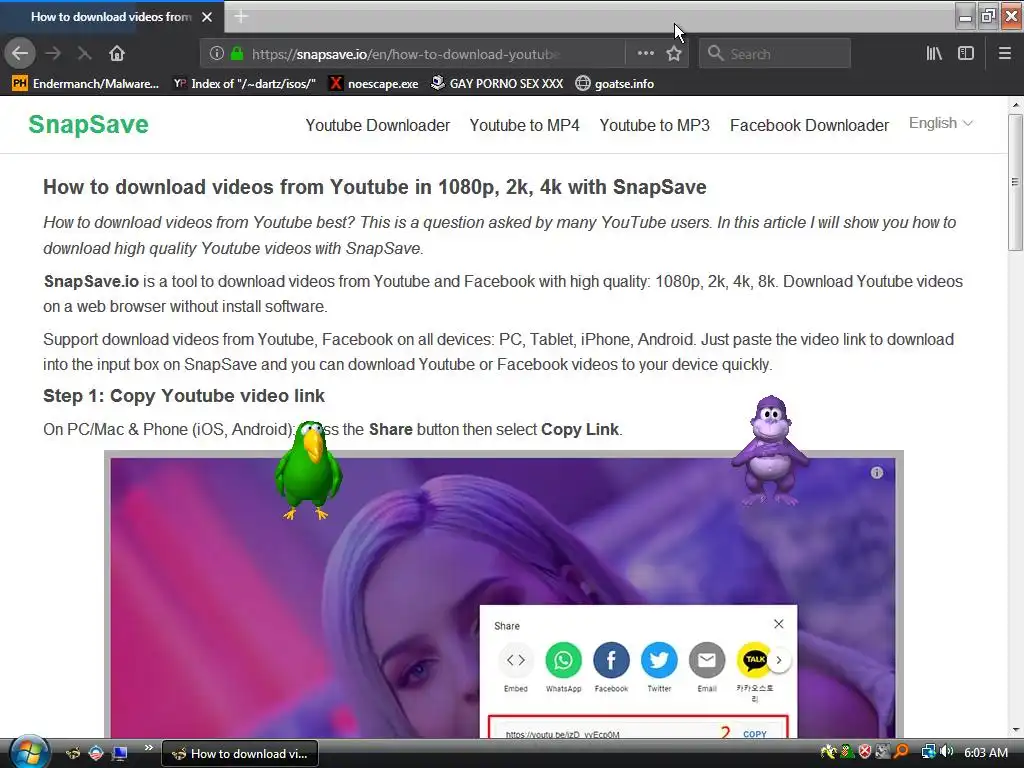1024x768 pixels.
Task: Open the 'Index of /~dartz/isos/' bookmark
Action: click(x=245, y=84)
